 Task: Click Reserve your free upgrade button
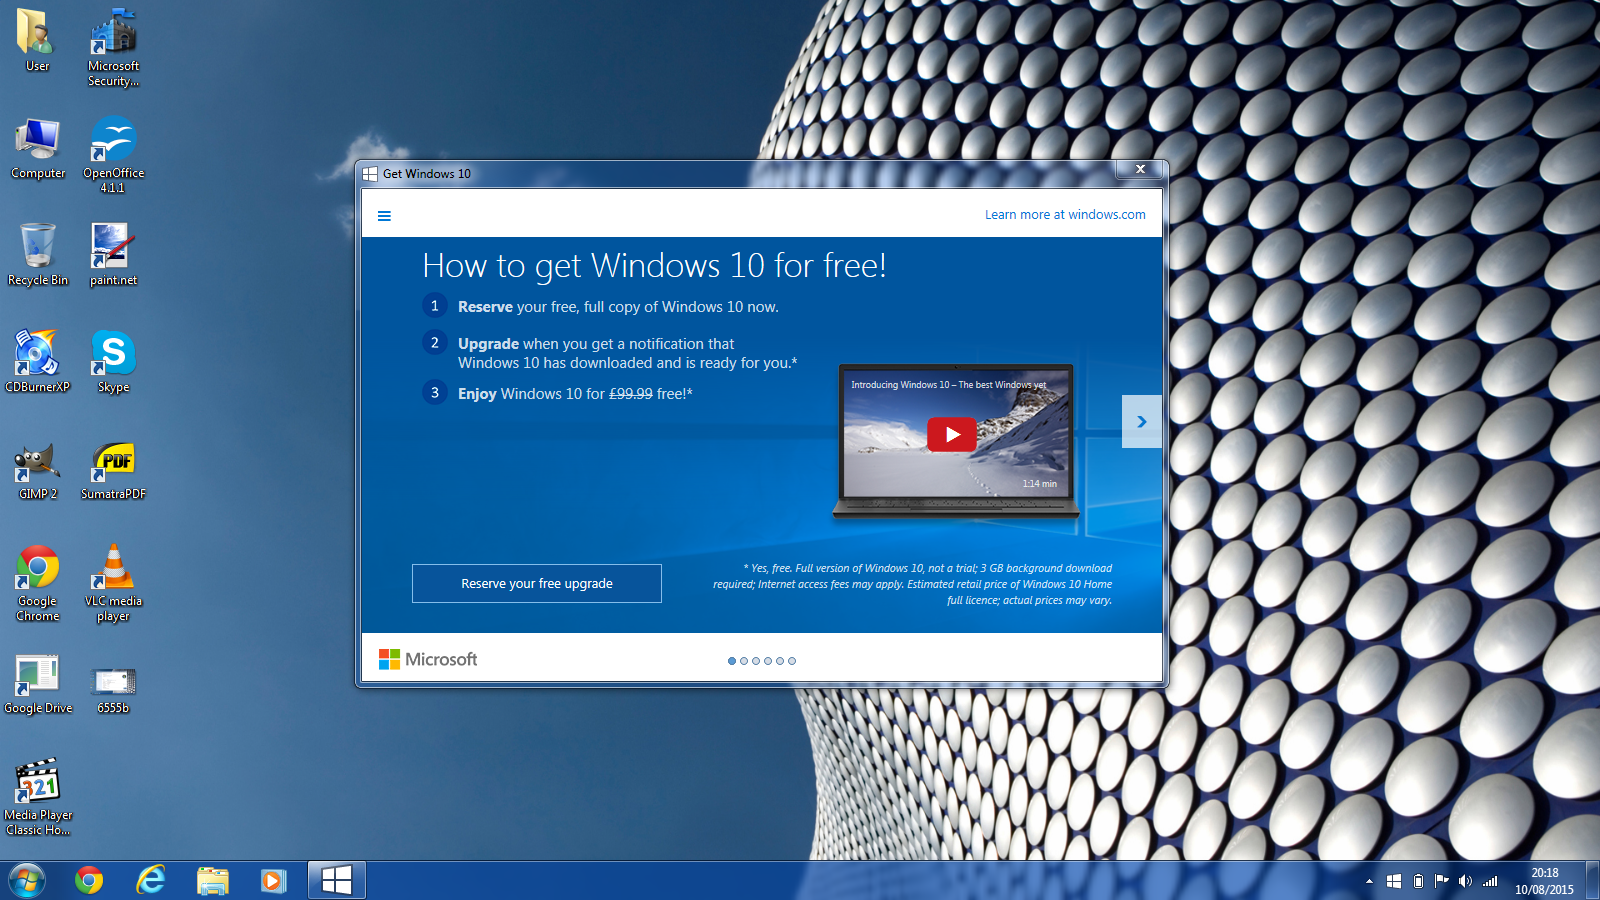pos(537,584)
